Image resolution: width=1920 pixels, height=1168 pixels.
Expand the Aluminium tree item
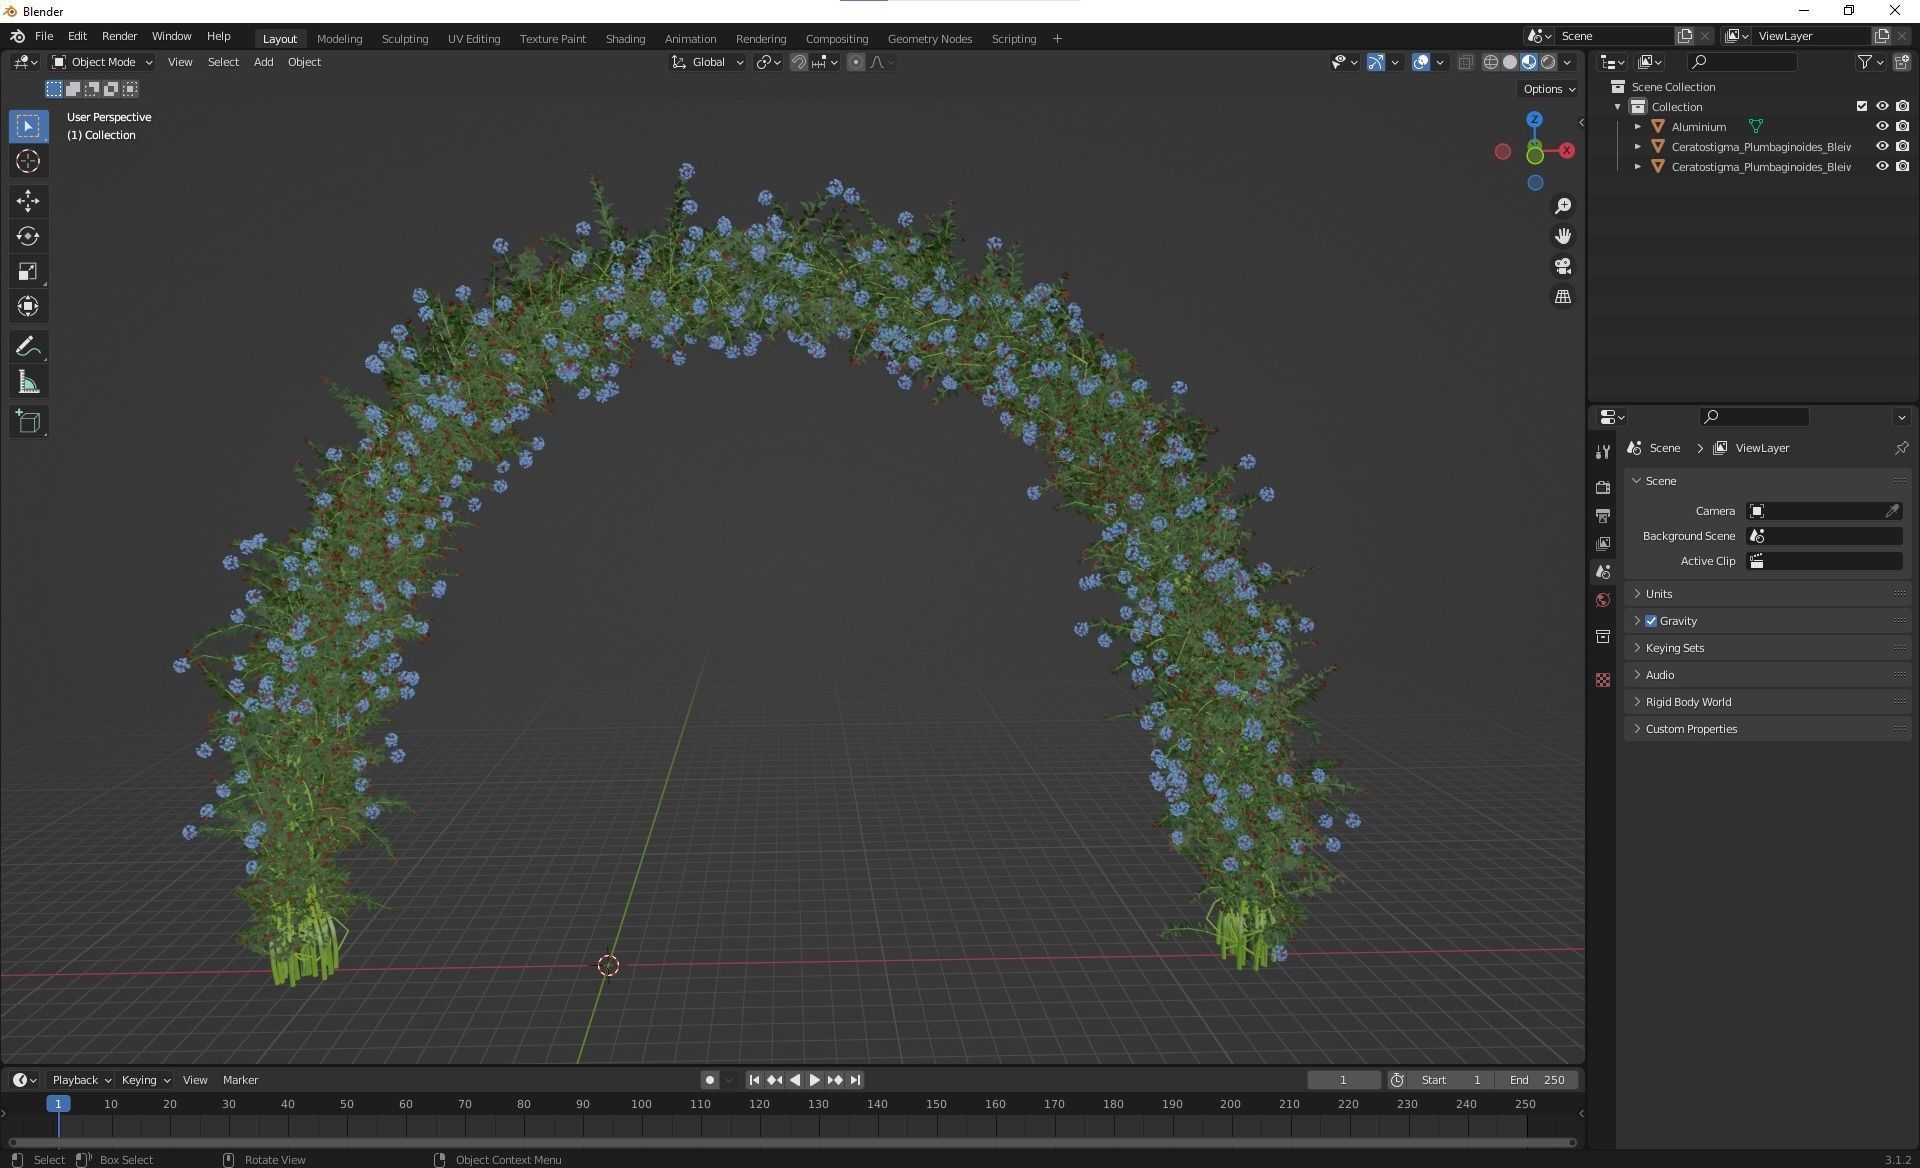click(x=1637, y=127)
